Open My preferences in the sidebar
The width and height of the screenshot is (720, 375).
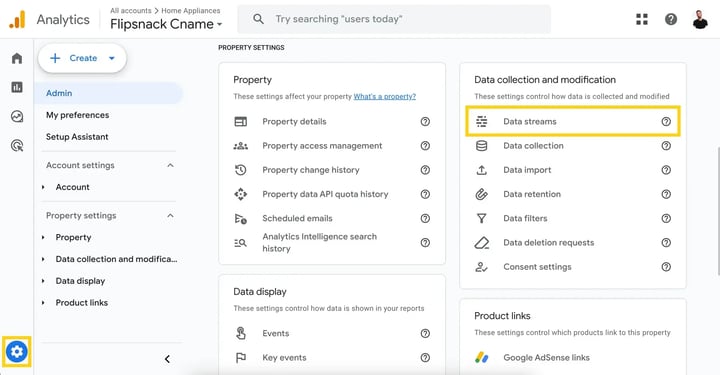(x=78, y=115)
